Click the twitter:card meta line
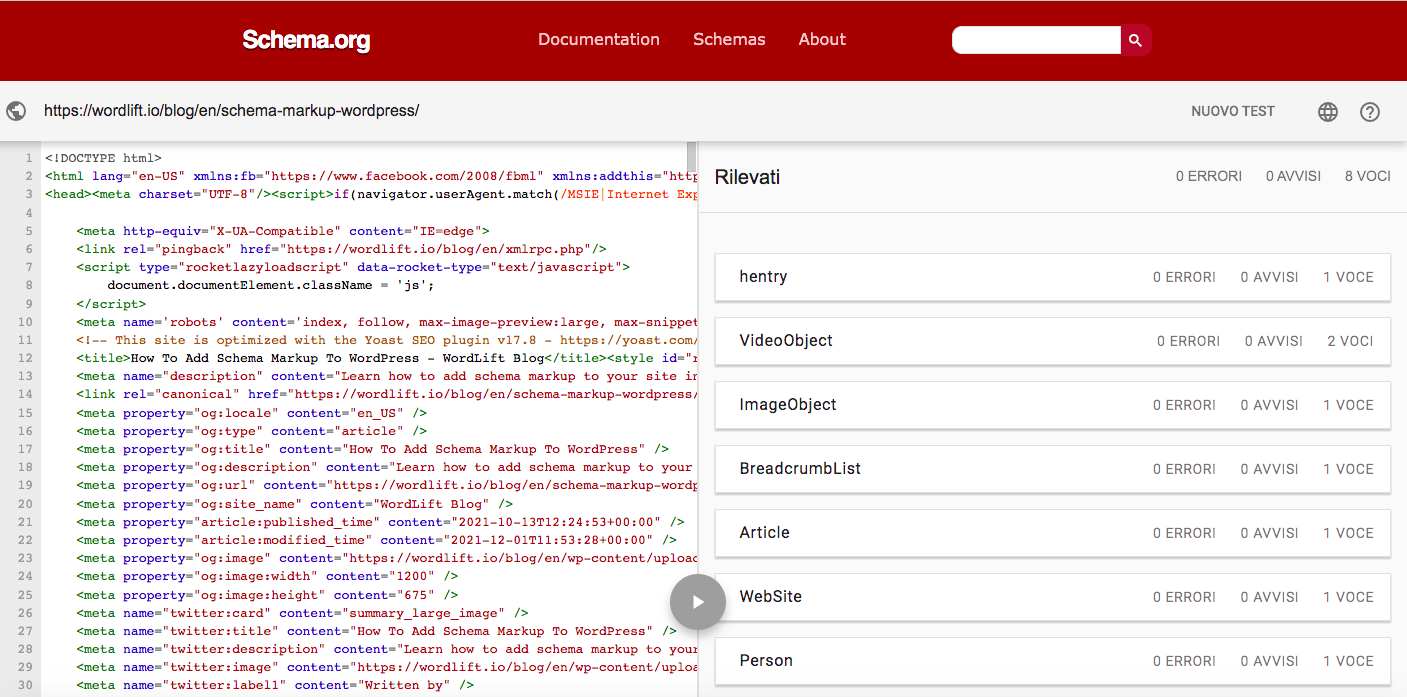1407x697 pixels. [x=302, y=613]
